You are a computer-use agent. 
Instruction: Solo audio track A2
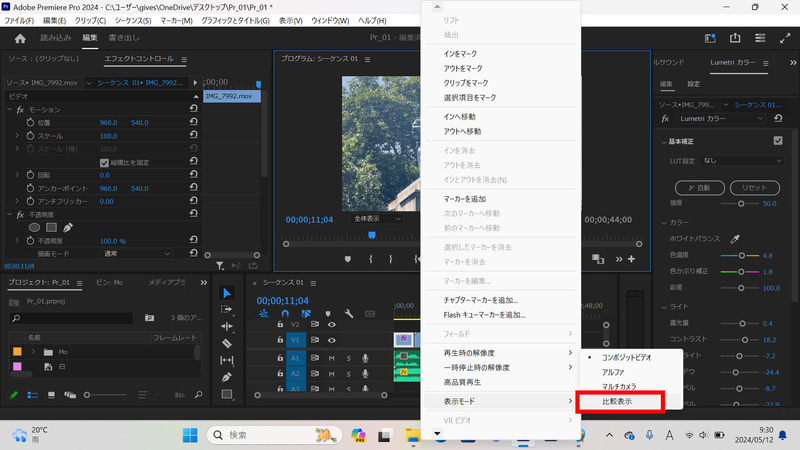click(x=348, y=374)
